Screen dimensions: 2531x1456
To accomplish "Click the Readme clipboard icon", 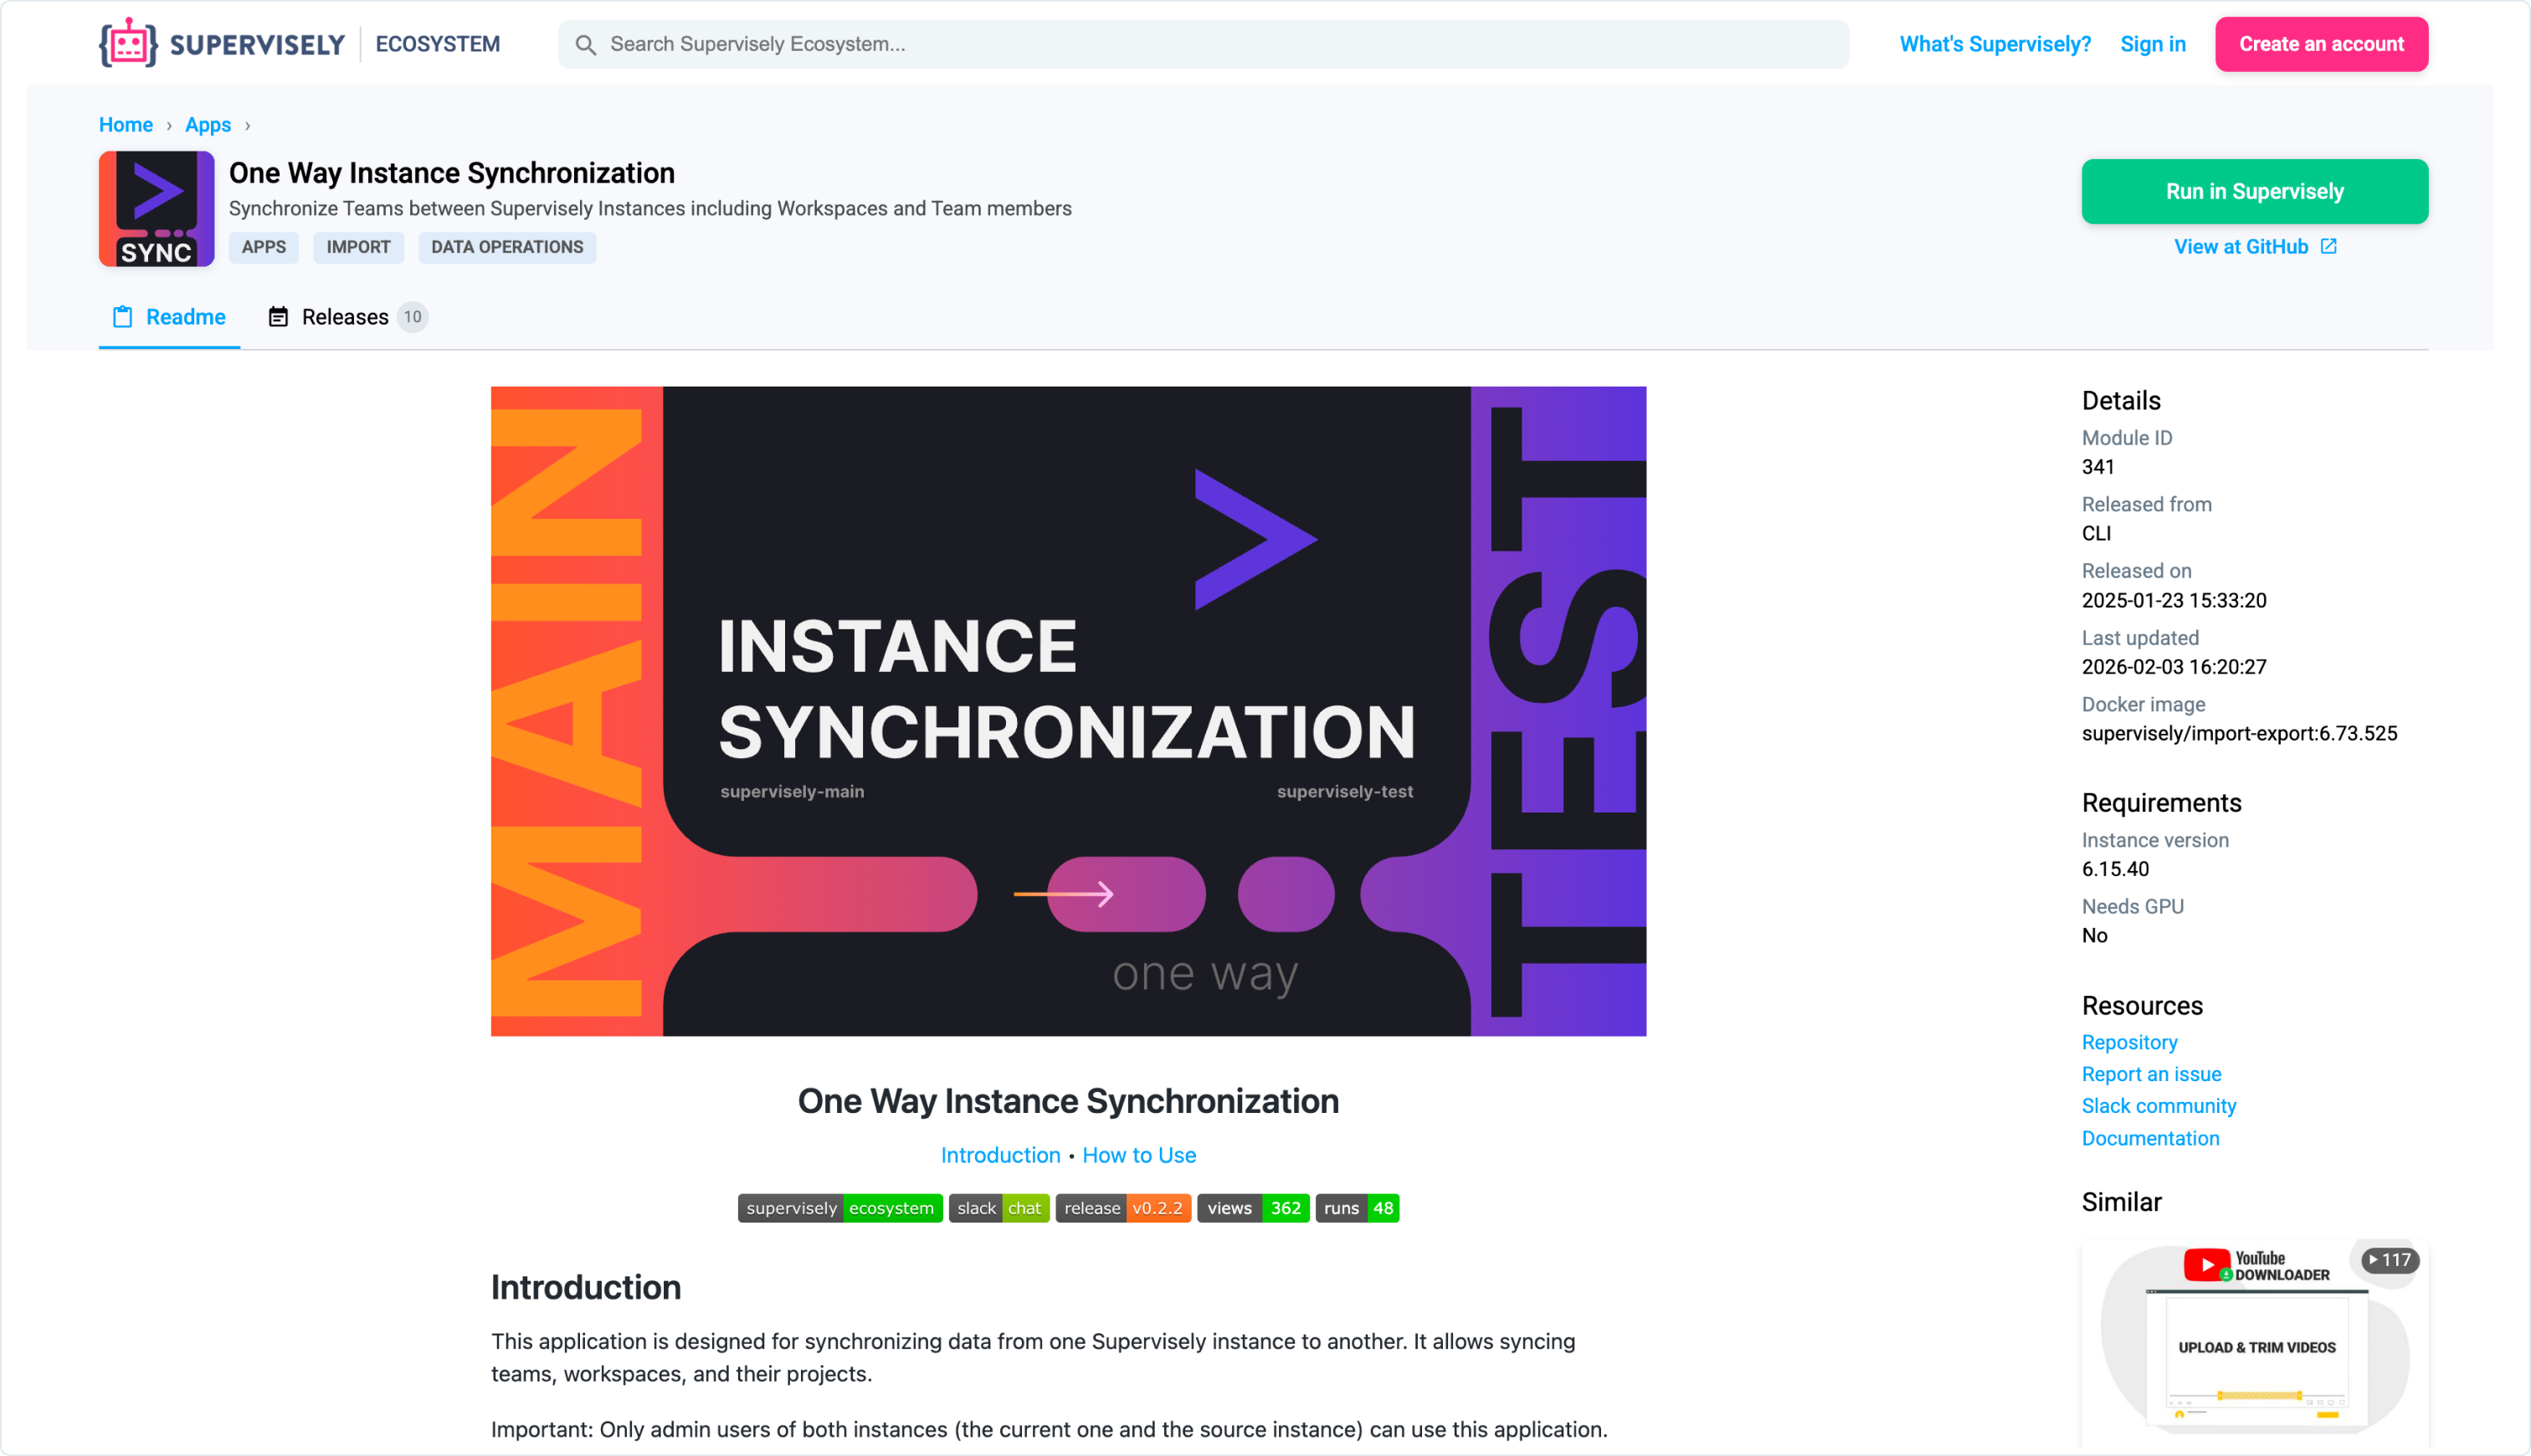I will click(x=123, y=317).
